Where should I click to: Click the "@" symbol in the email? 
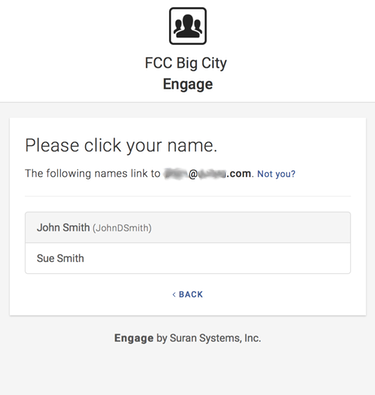(x=193, y=174)
